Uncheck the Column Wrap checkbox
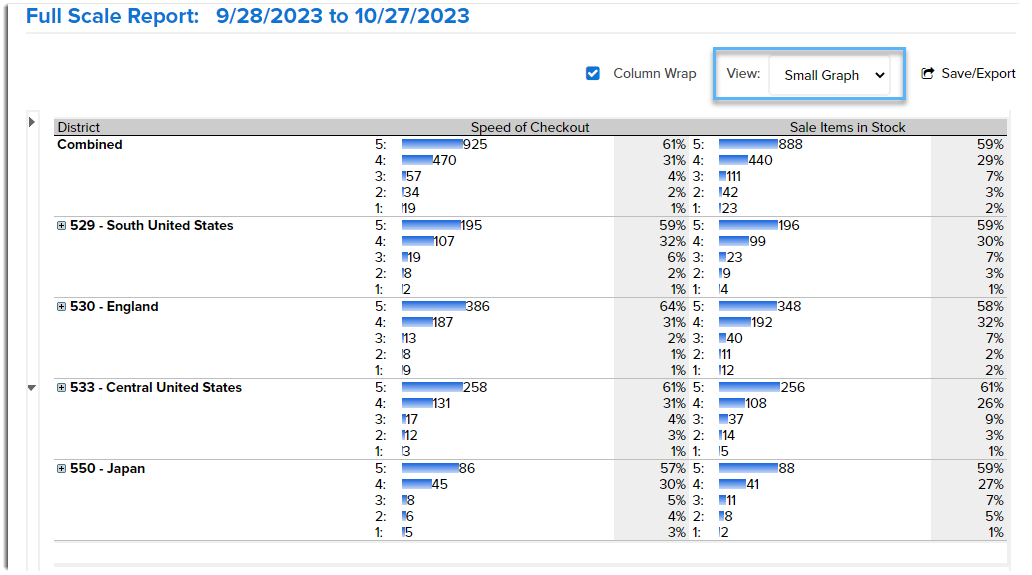 point(593,73)
